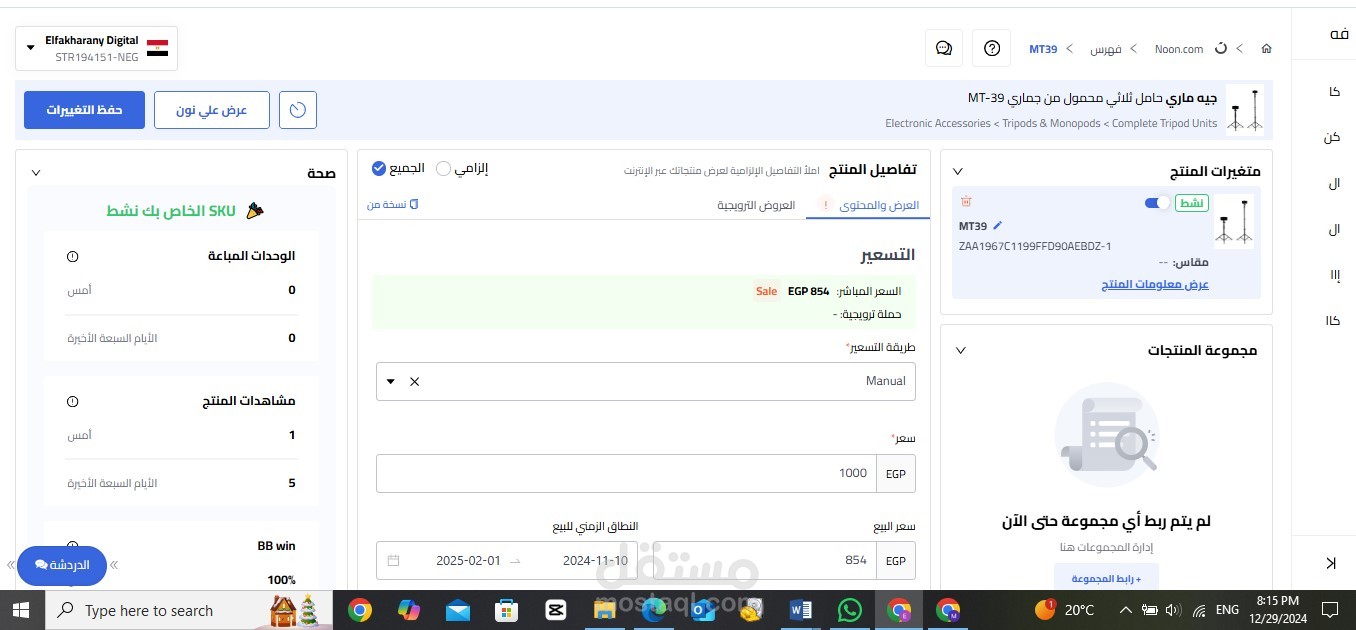The width and height of the screenshot is (1356, 630).
Task: Click the tripod thumbnail in product header
Action: click(x=1245, y=110)
